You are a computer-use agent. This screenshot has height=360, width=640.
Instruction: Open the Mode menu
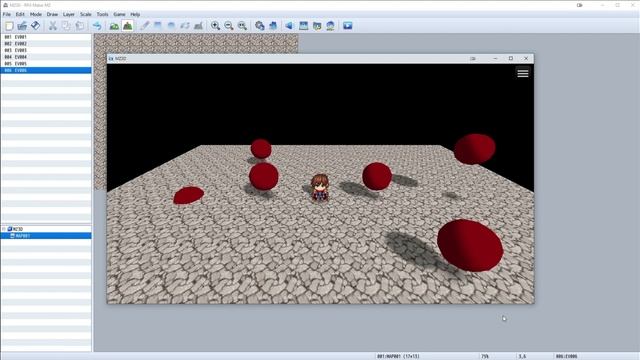click(x=36, y=14)
